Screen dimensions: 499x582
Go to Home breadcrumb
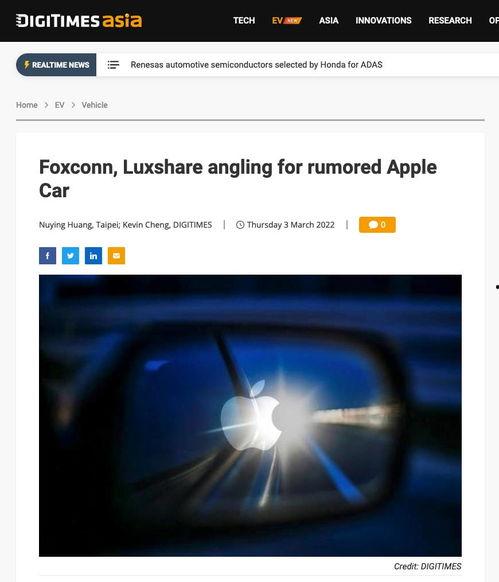point(27,105)
